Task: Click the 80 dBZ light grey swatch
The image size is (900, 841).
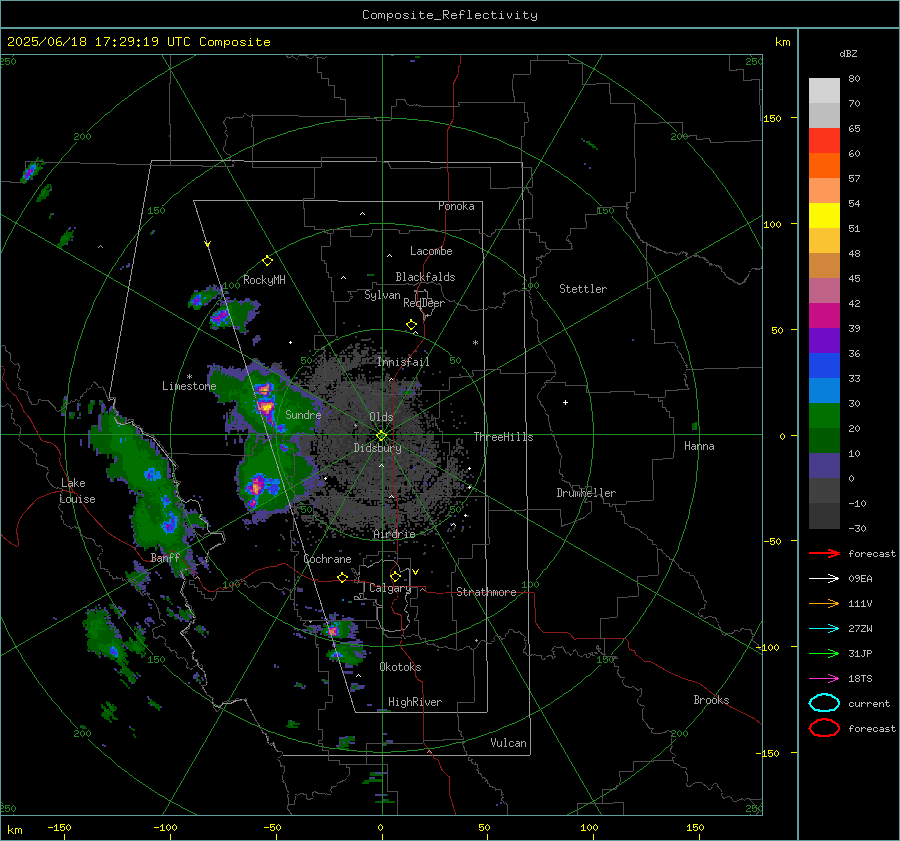Action: click(824, 91)
